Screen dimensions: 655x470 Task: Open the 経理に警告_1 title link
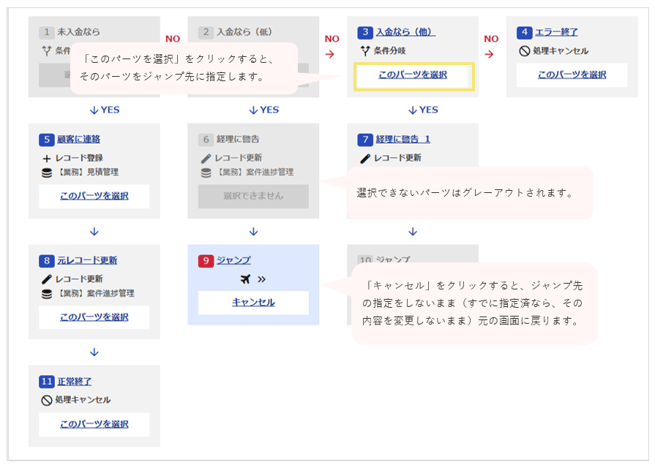point(403,140)
